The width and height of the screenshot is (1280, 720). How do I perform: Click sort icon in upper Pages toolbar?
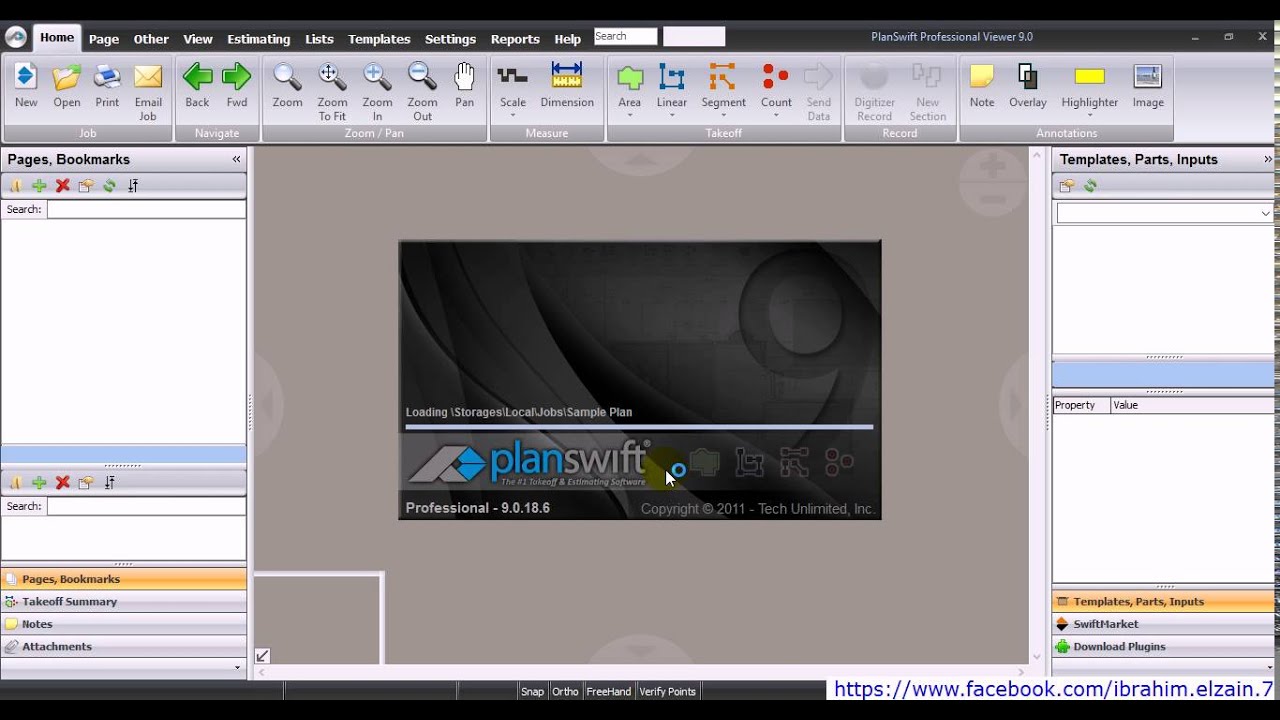click(133, 186)
